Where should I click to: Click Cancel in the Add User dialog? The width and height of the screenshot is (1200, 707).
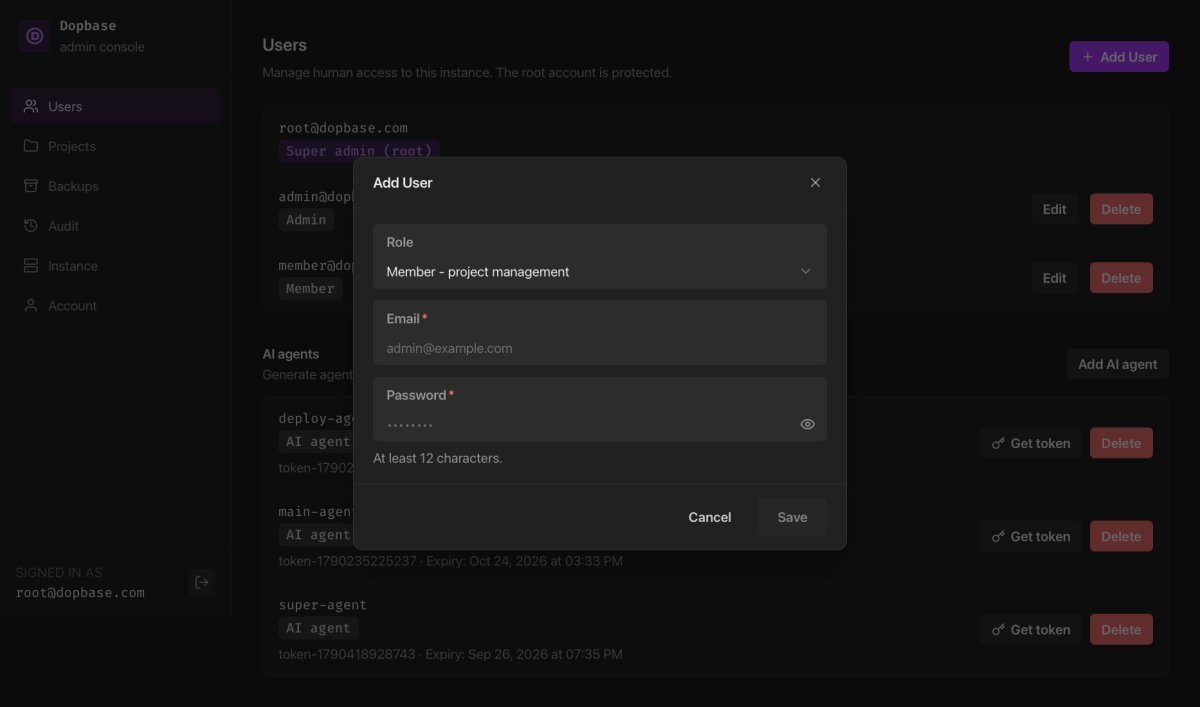710,517
